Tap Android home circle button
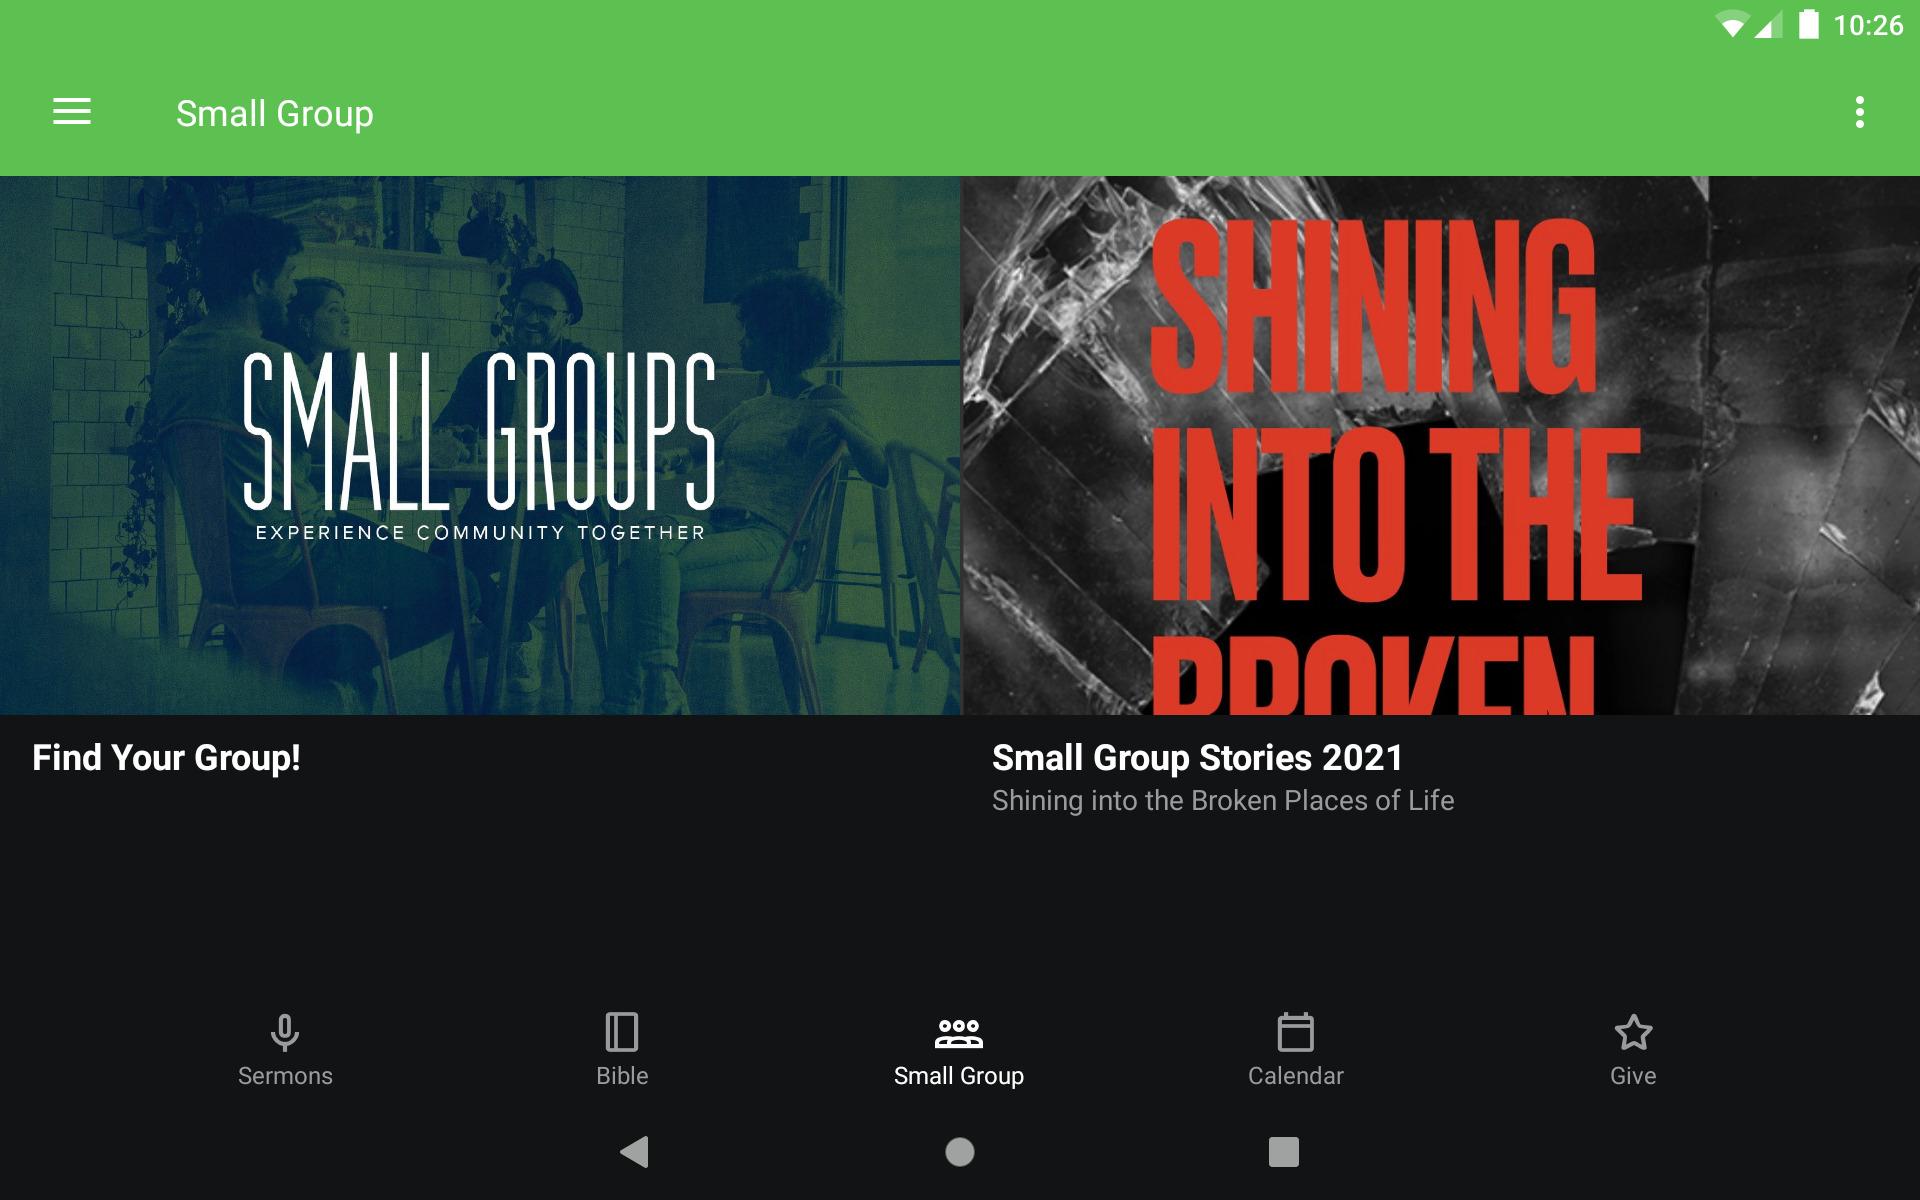 pyautogui.click(x=960, y=1152)
